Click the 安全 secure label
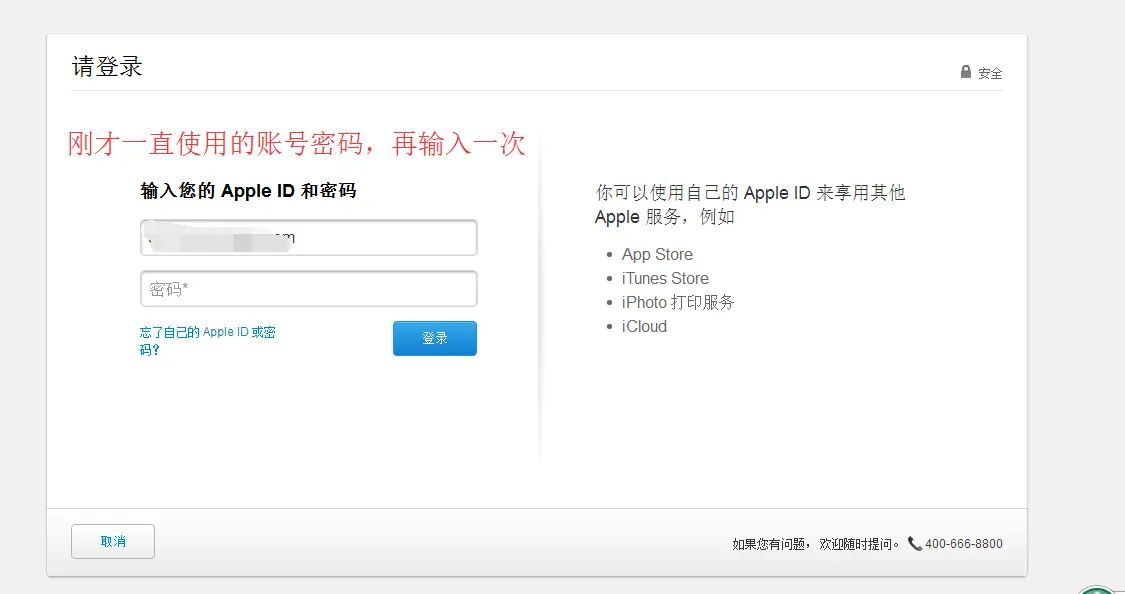This screenshot has height=594, width=1125. (x=990, y=73)
